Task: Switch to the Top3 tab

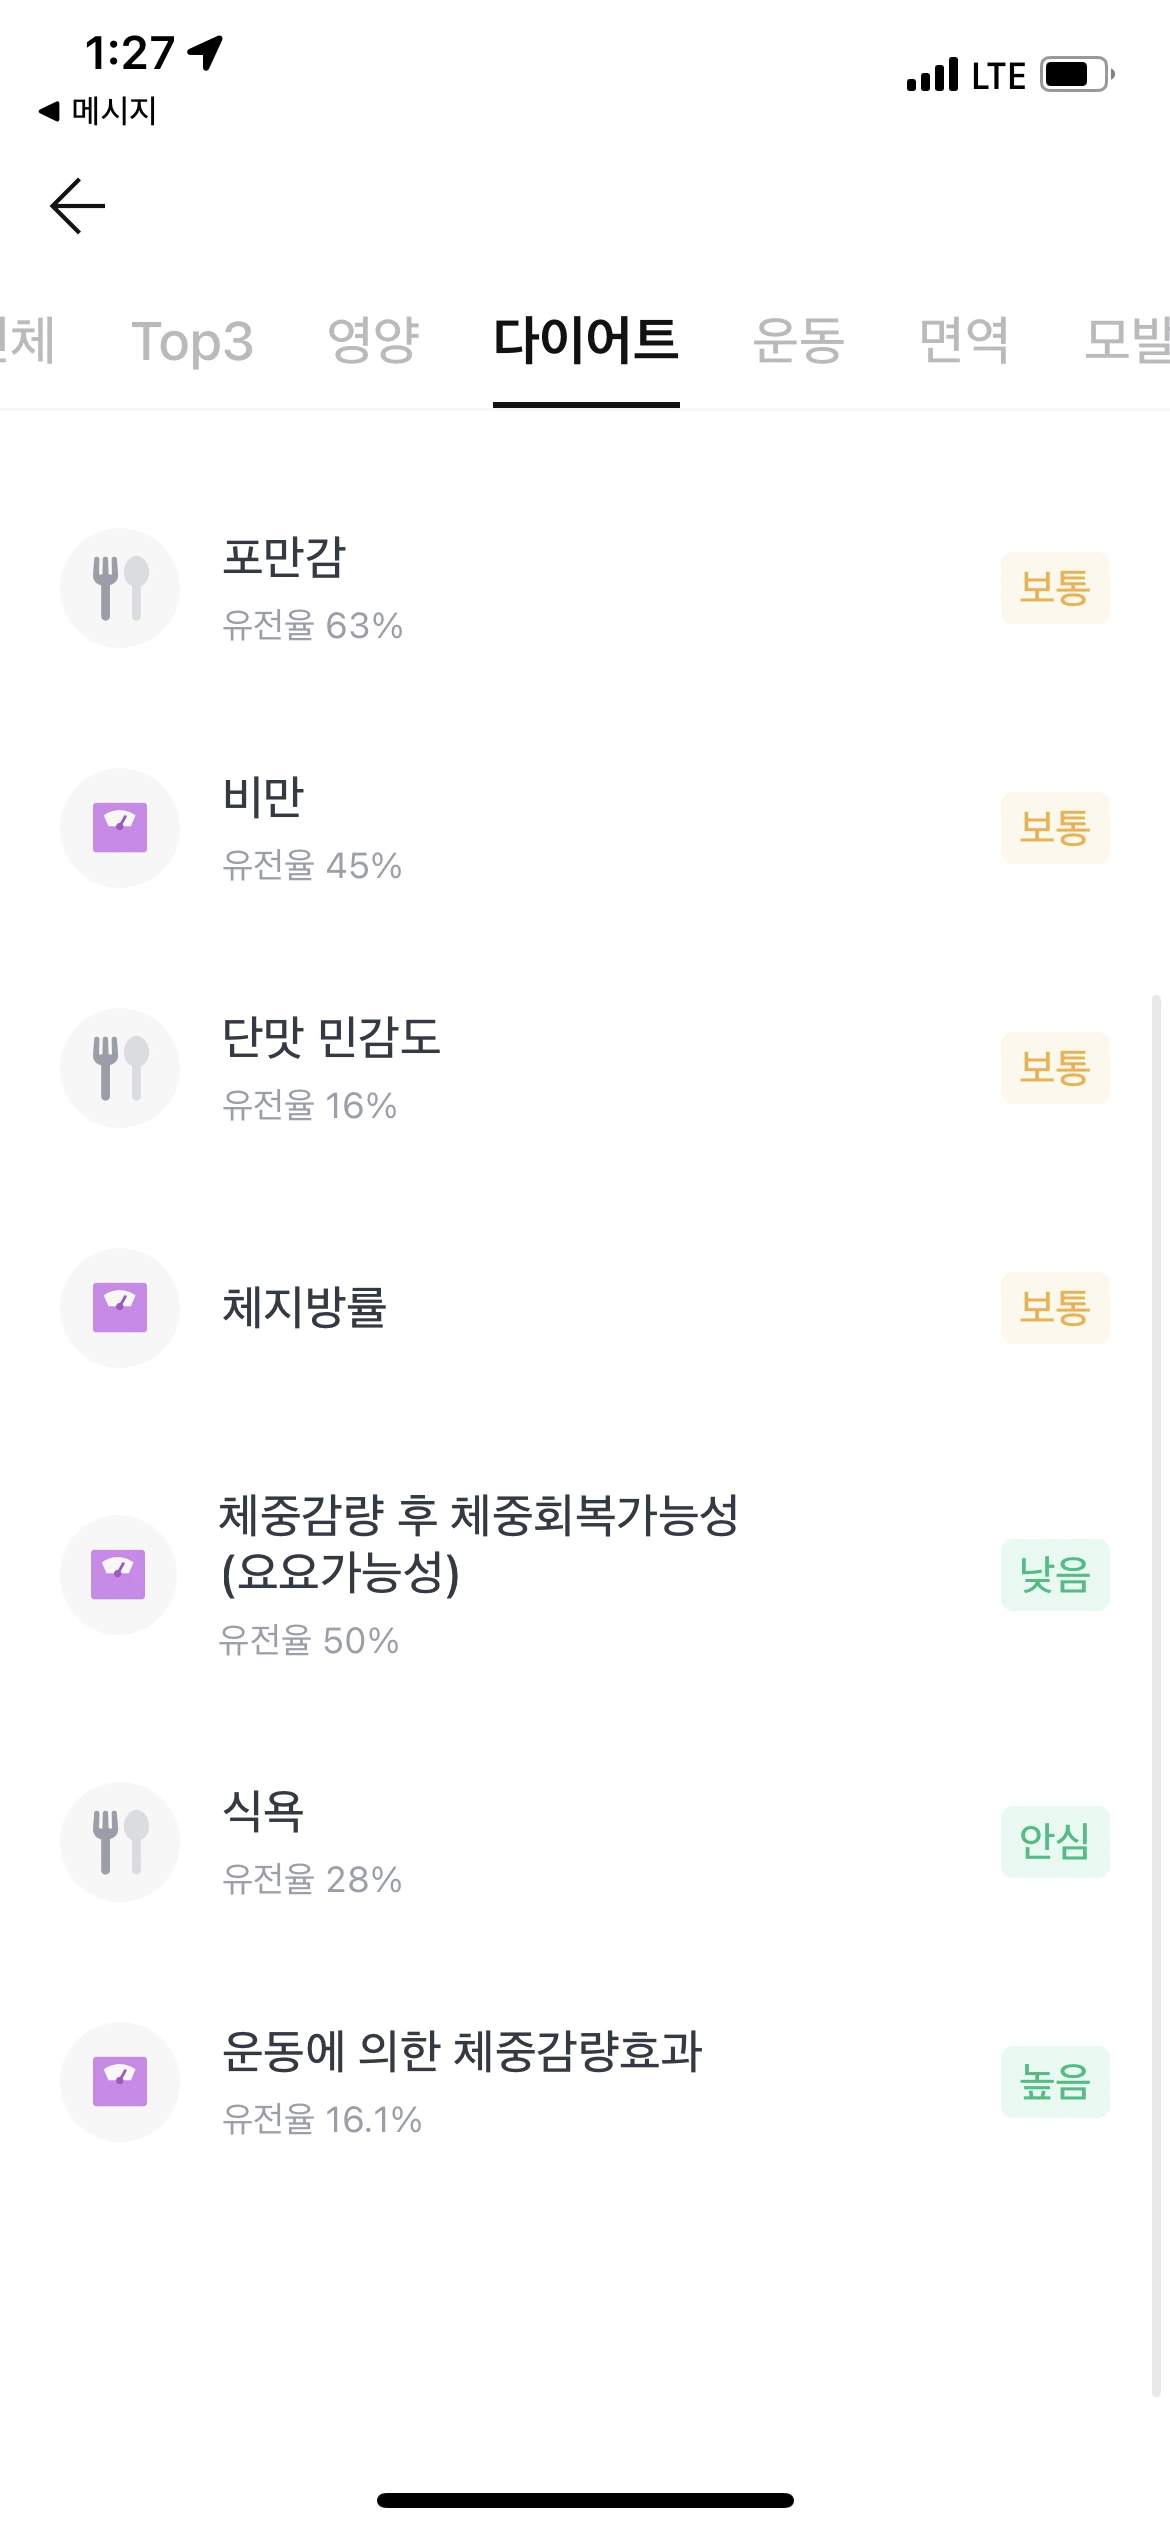Action: 192,342
